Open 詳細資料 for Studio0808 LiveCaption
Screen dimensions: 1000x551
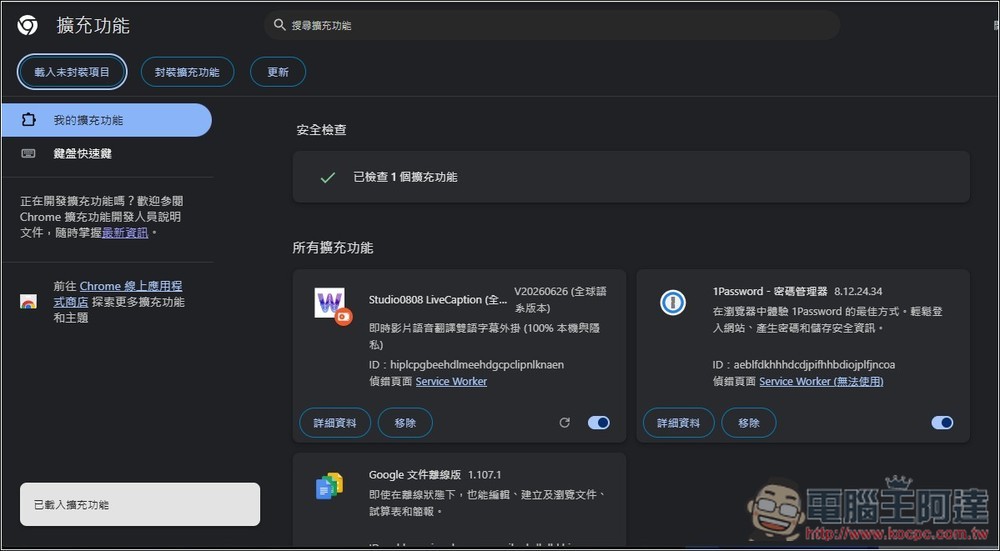pos(335,423)
